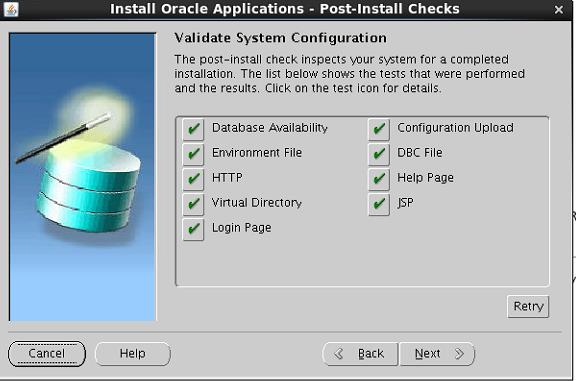Viewport: 576px width, 381px height.
Task: Select the HTTP label
Action: tap(227, 178)
